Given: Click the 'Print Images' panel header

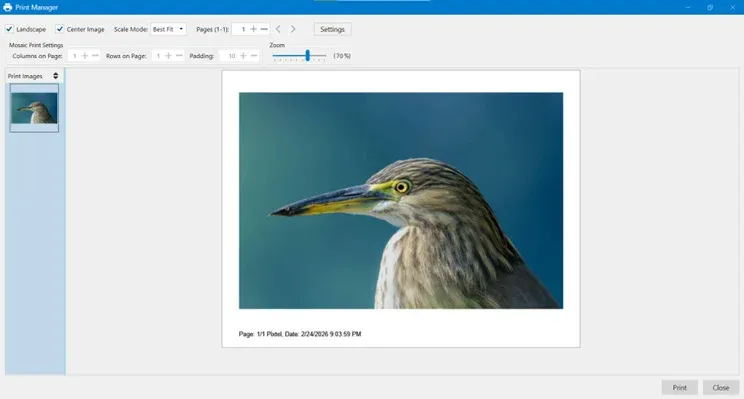Looking at the screenshot, I should click(x=25, y=76).
